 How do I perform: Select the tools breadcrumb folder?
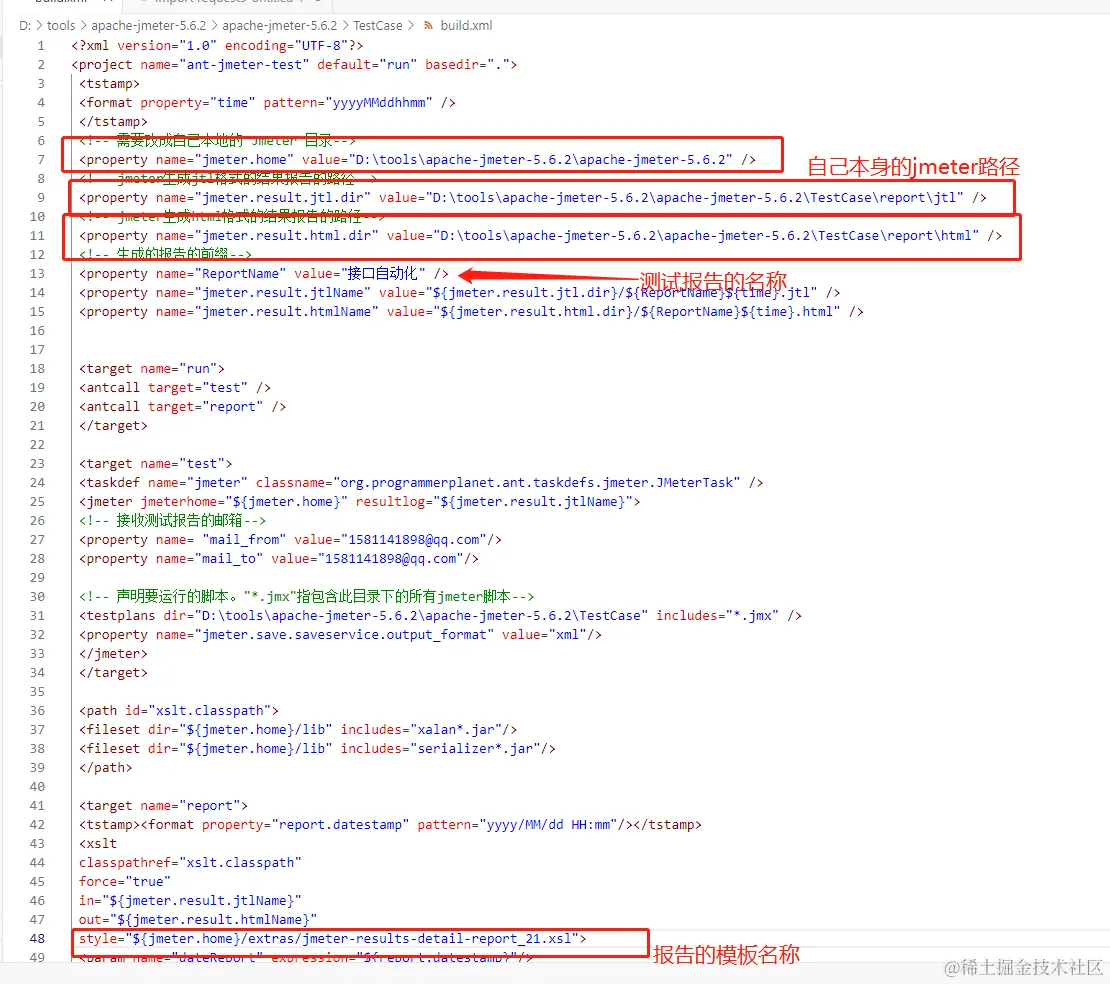pos(61,25)
